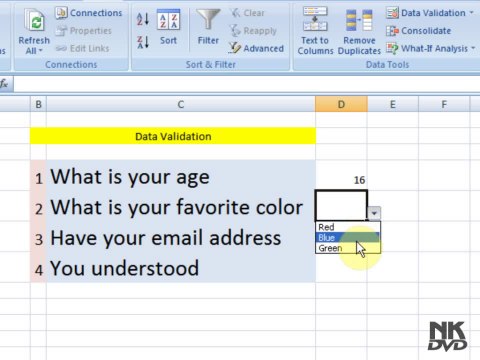Click the number 4 cell in column B
The image size is (480, 360).
(x=39, y=267)
